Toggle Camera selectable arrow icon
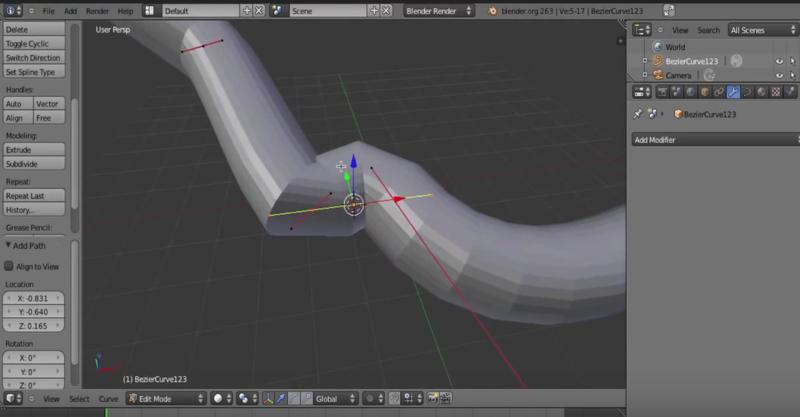The height and width of the screenshot is (417, 800). tap(792, 76)
